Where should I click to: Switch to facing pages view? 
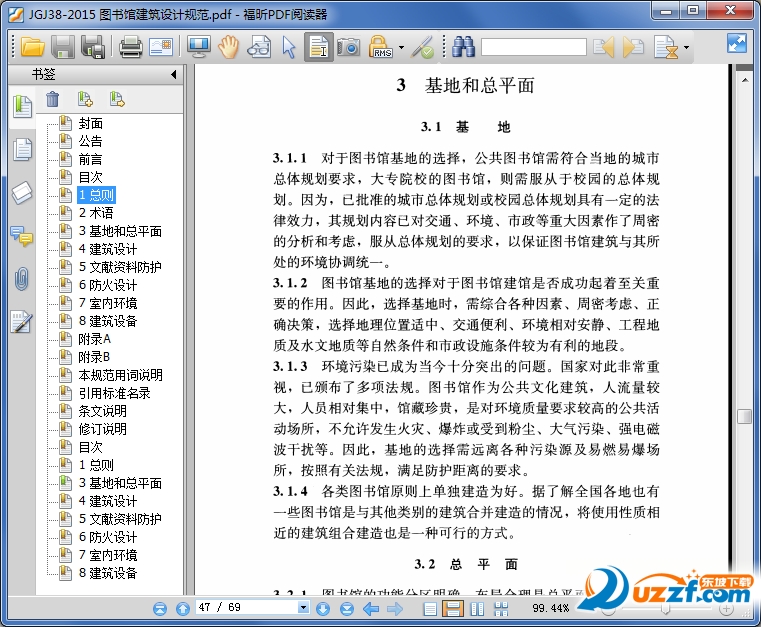tap(478, 609)
